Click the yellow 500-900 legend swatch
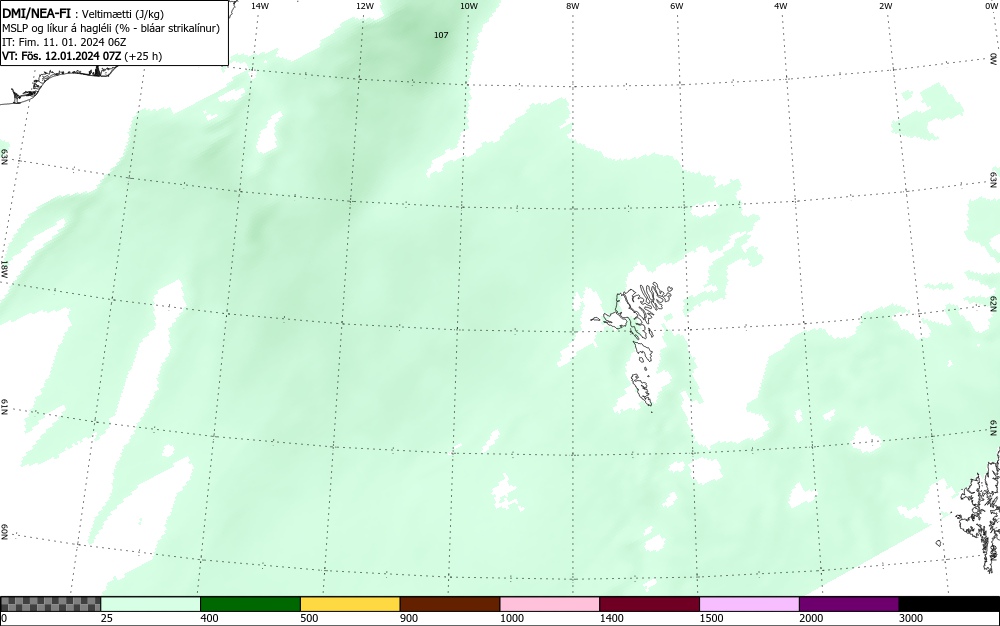The height and width of the screenshot is (626, 1000). click(x=350, y=604)
